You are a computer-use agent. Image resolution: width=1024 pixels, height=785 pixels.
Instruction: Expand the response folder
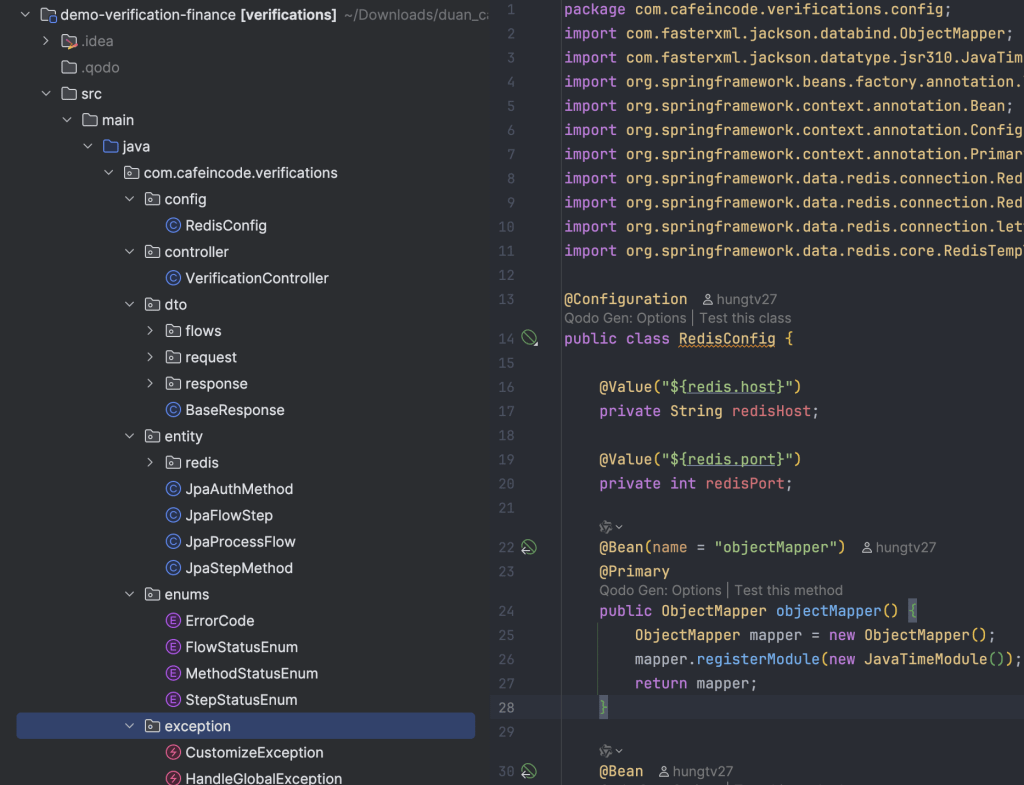tap(150, 383)
